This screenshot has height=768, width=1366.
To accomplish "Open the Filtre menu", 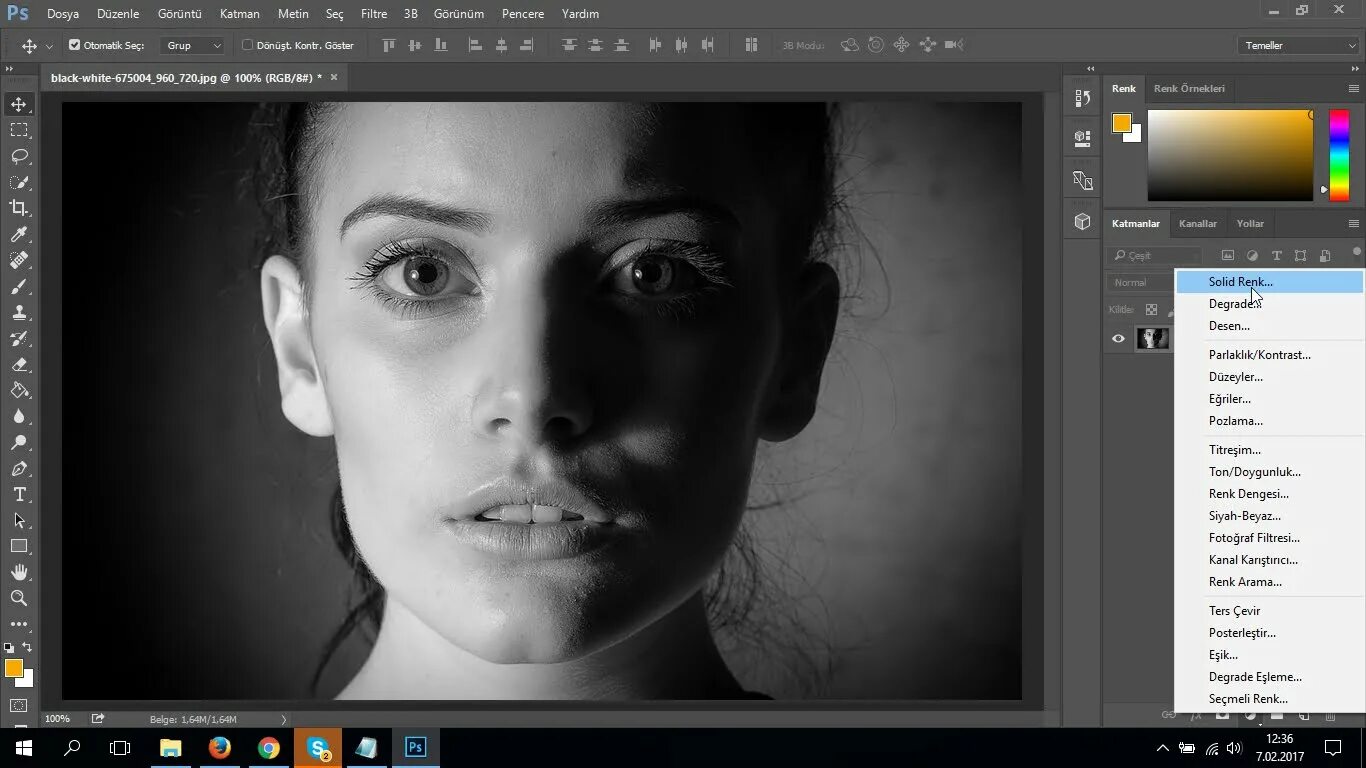I will pyautogui.click(x=374, y=14).
